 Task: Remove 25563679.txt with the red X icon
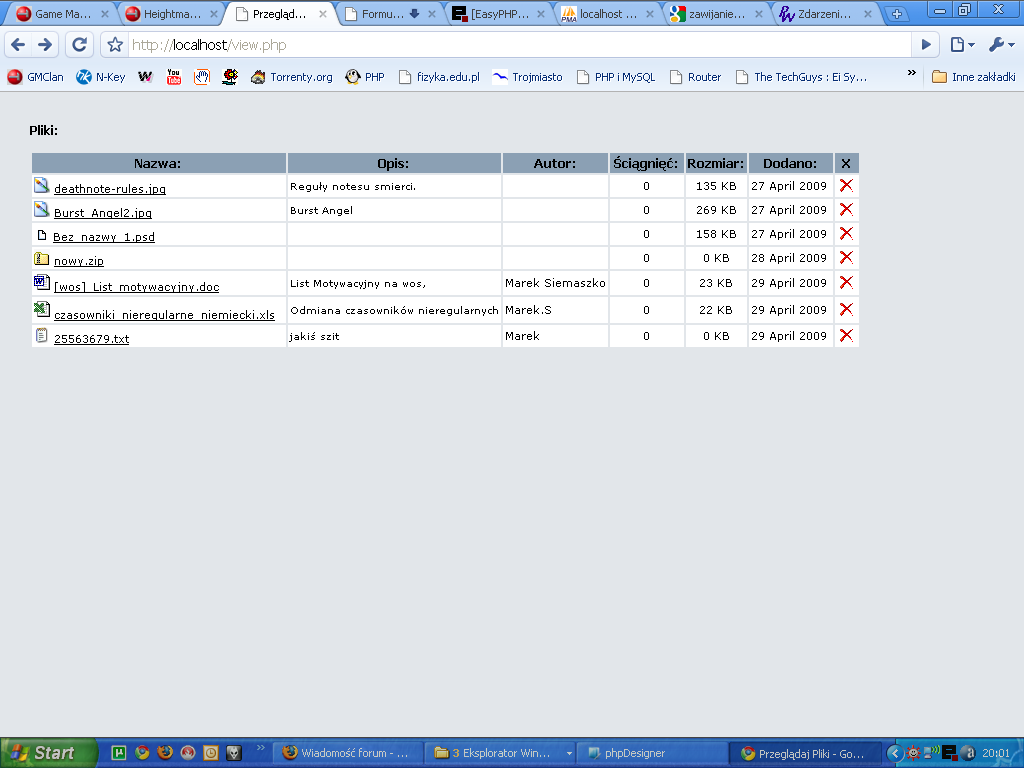846,335
